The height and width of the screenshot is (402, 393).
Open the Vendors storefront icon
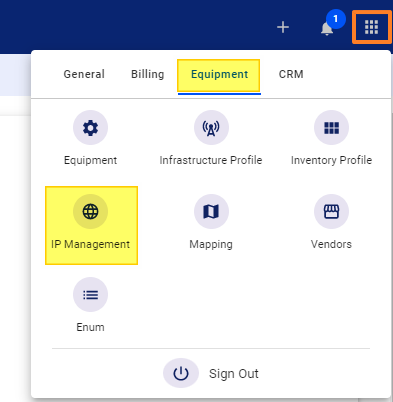[331, 211]
